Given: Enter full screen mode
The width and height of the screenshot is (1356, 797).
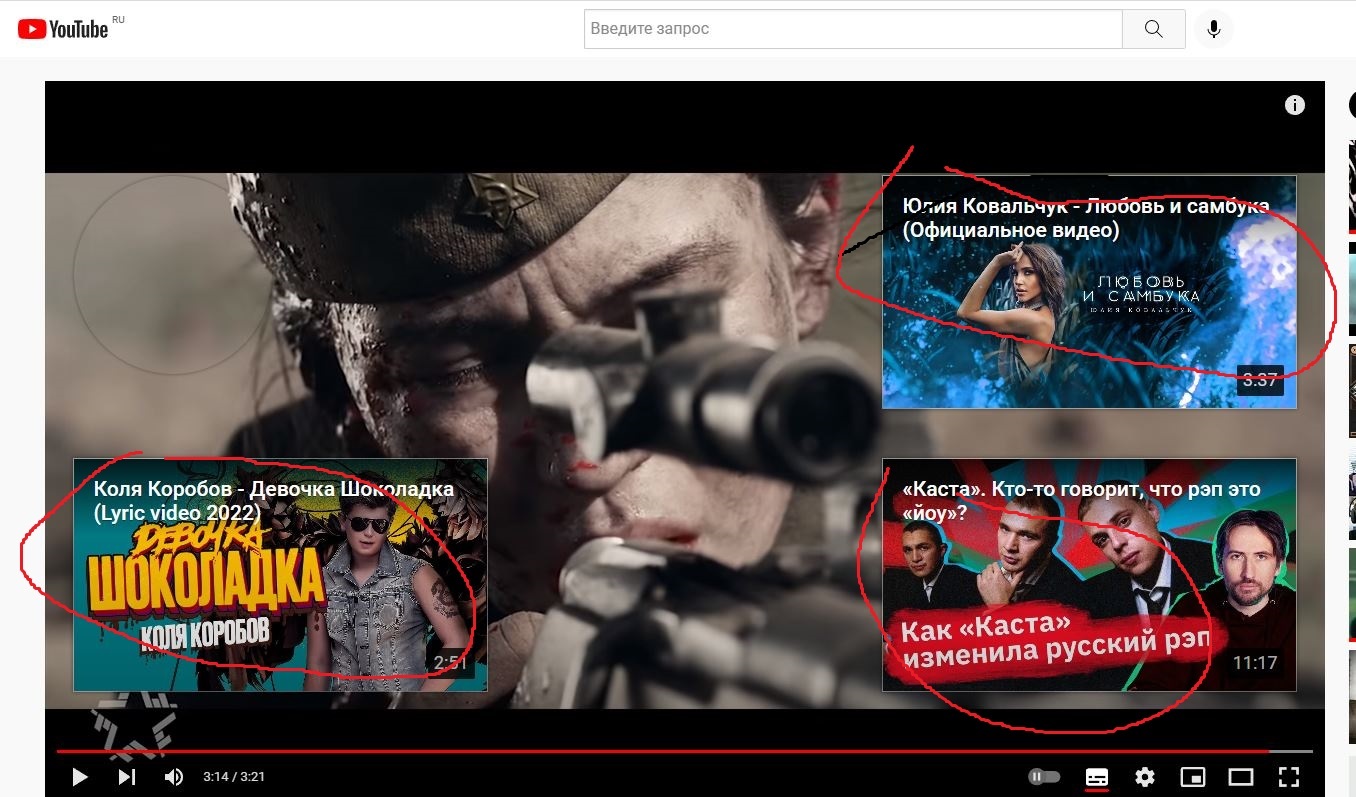Looking at the screenshot, I should tap(1289, 777).
